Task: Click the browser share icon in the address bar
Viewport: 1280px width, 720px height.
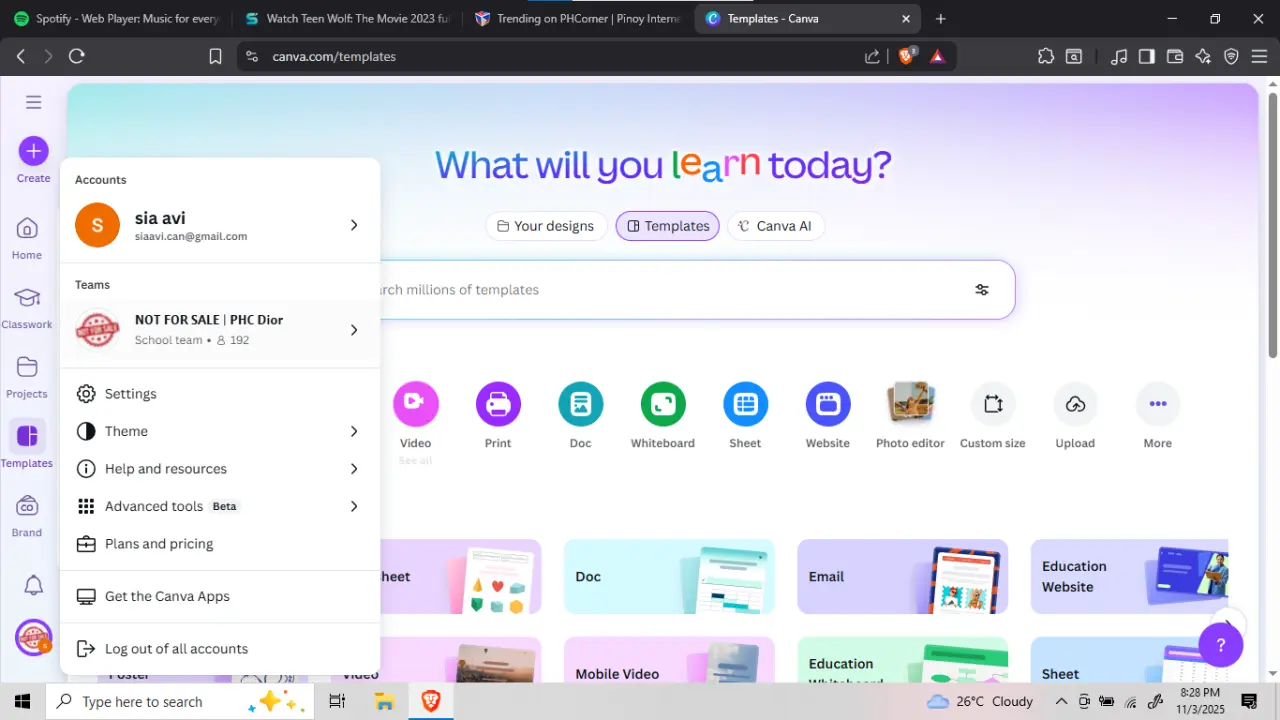Action: pyautogui.click(x=872, y=57)
